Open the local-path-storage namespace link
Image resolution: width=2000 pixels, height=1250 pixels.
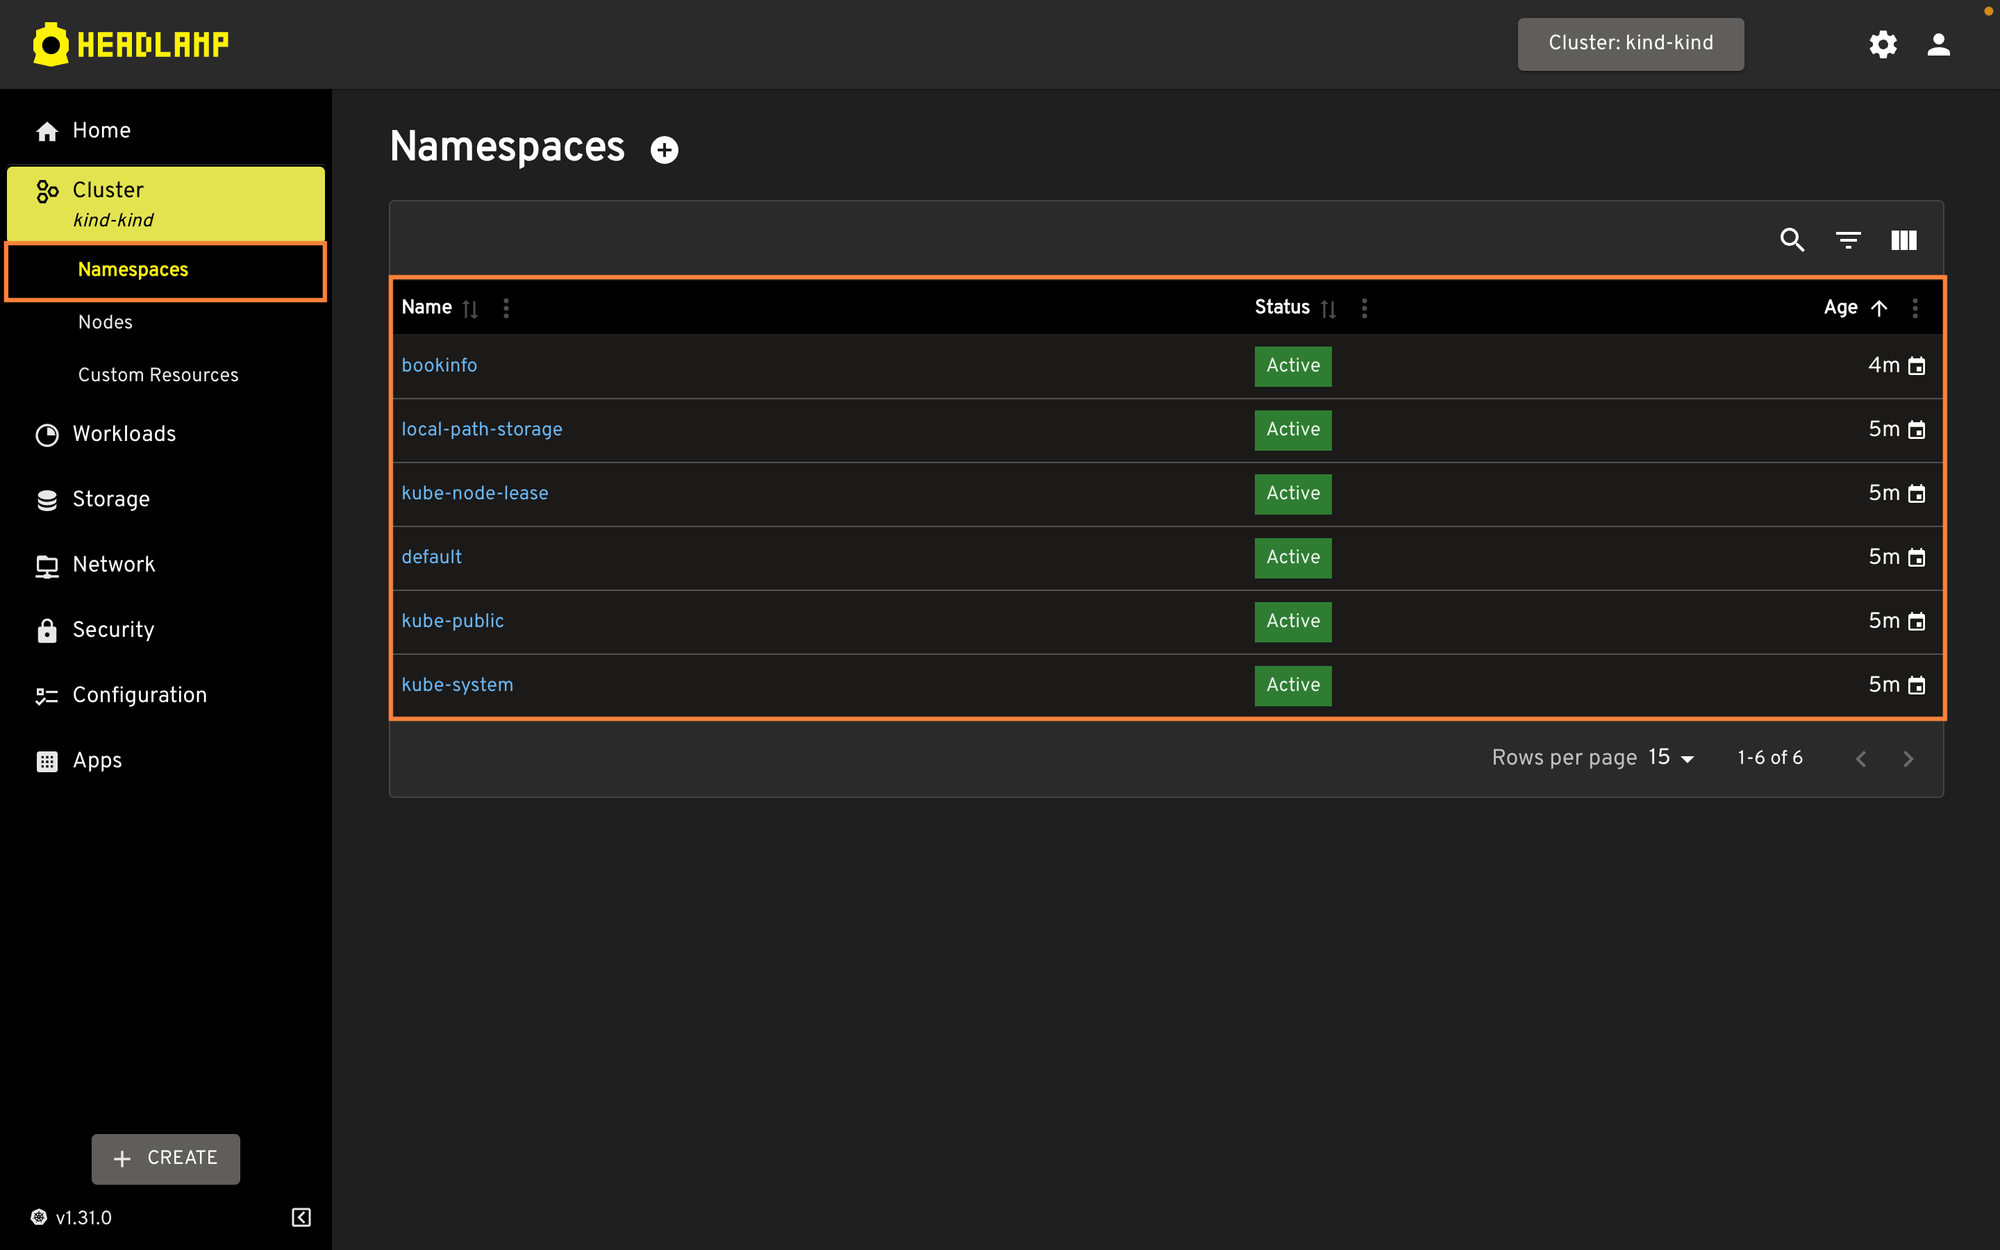click(482, 429)
